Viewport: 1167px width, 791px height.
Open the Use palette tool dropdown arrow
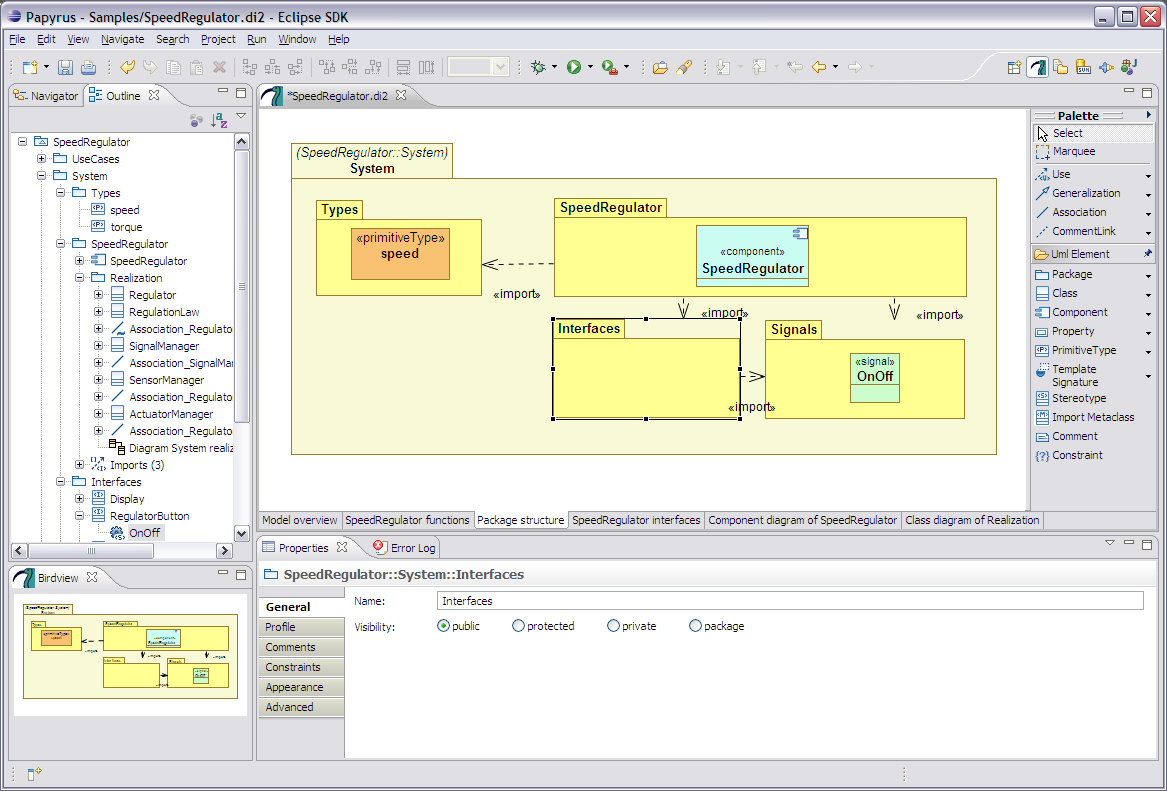pos(1148,176)
